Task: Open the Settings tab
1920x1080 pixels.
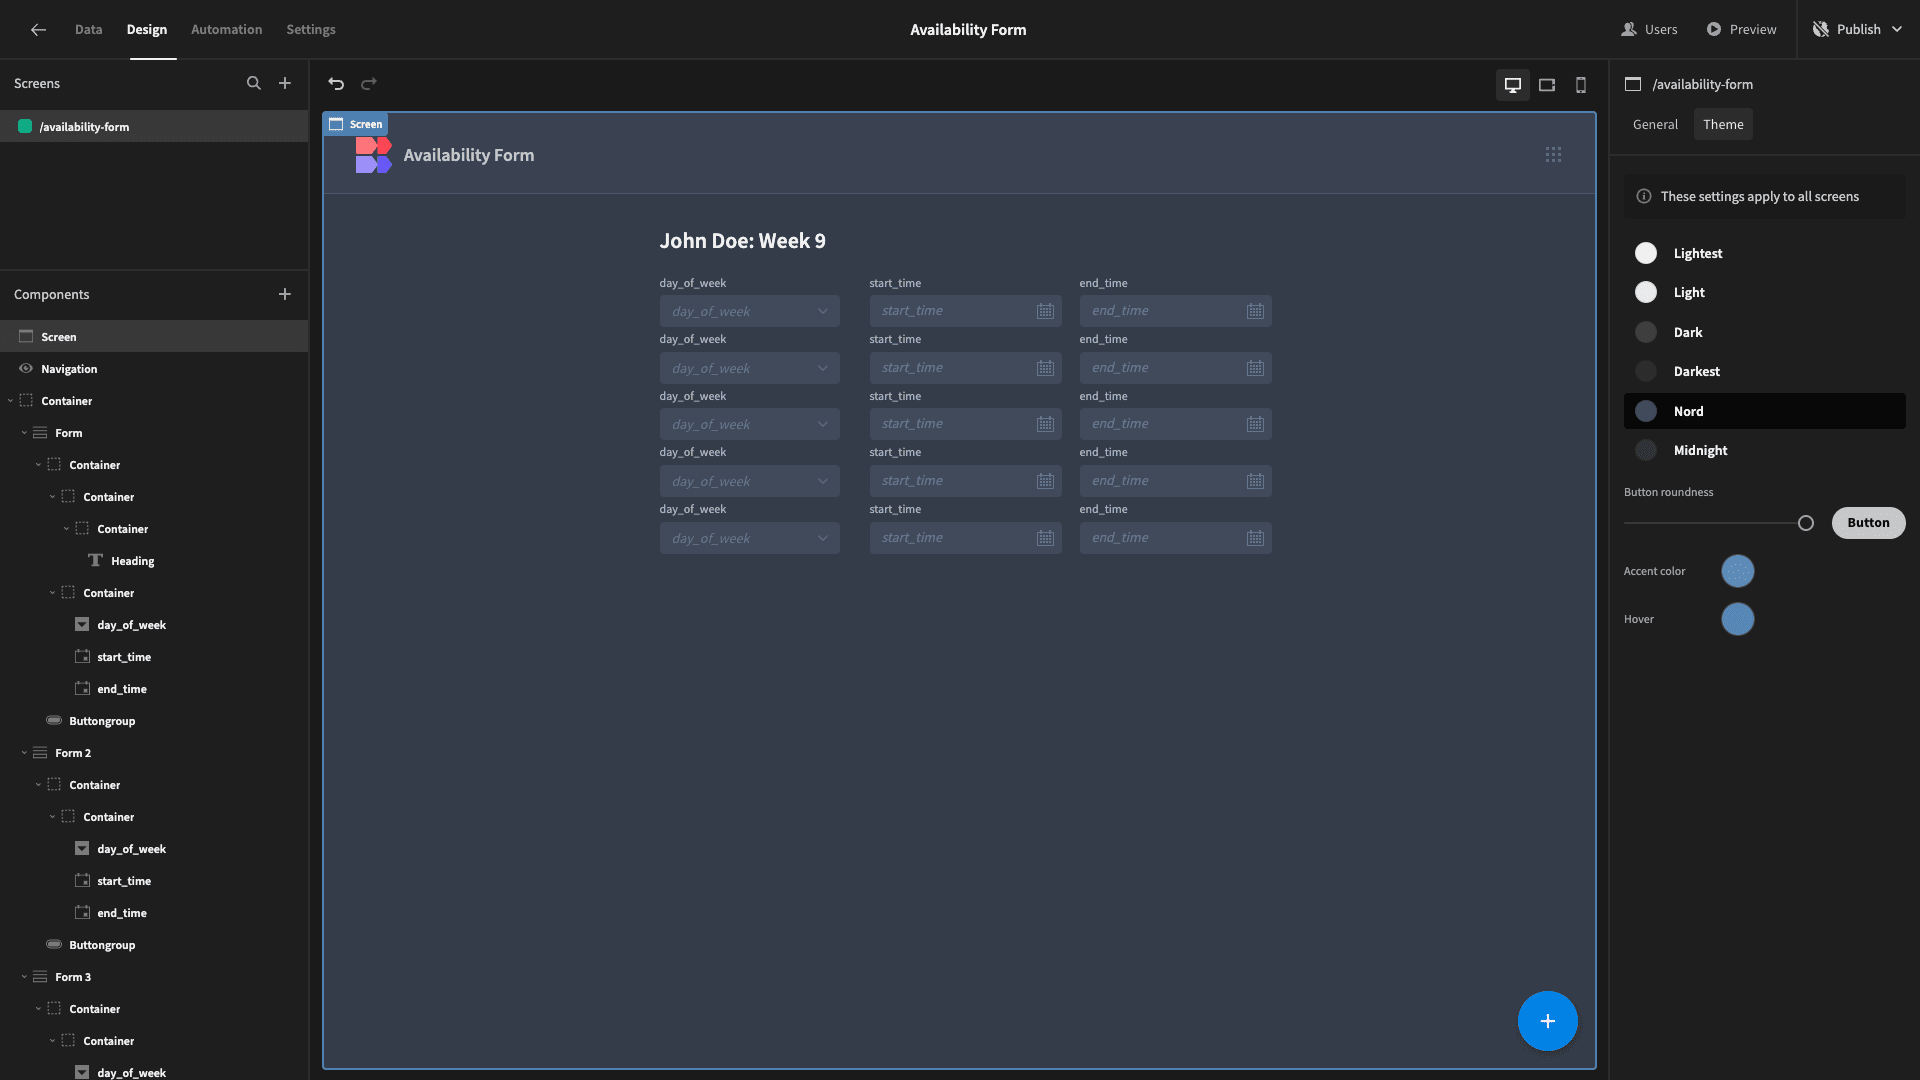Action: point(311,30)
